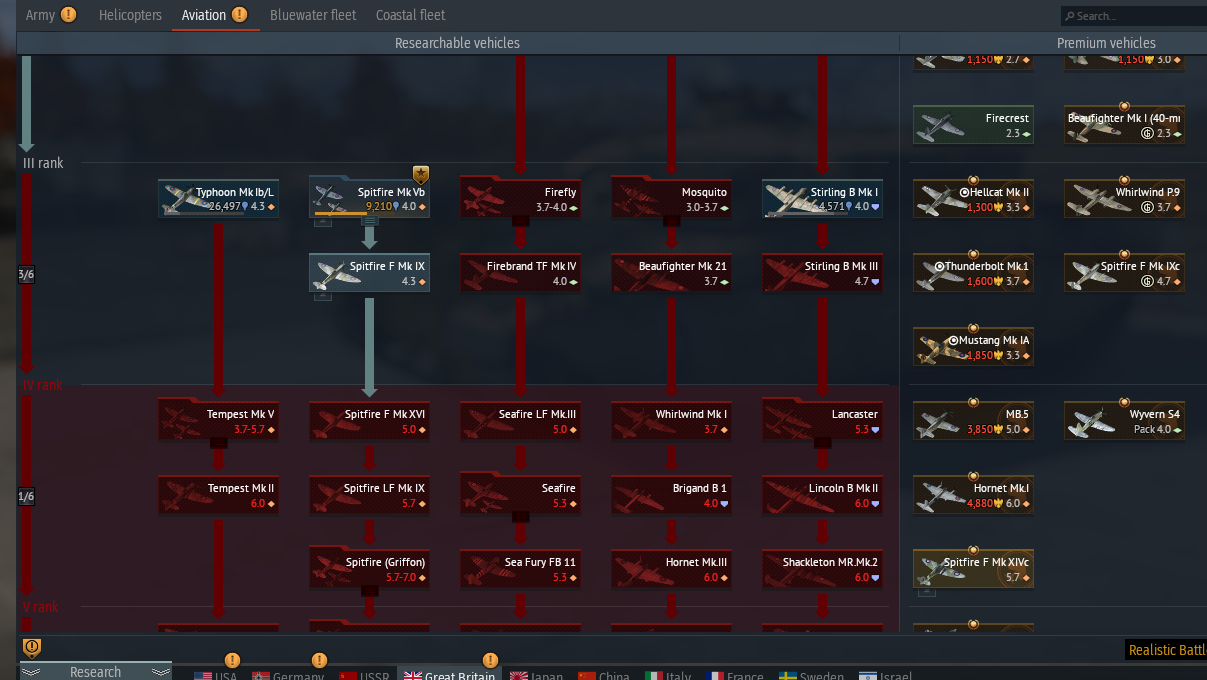Open the premium Whirlwind P.9 card

pos(1124,198)
